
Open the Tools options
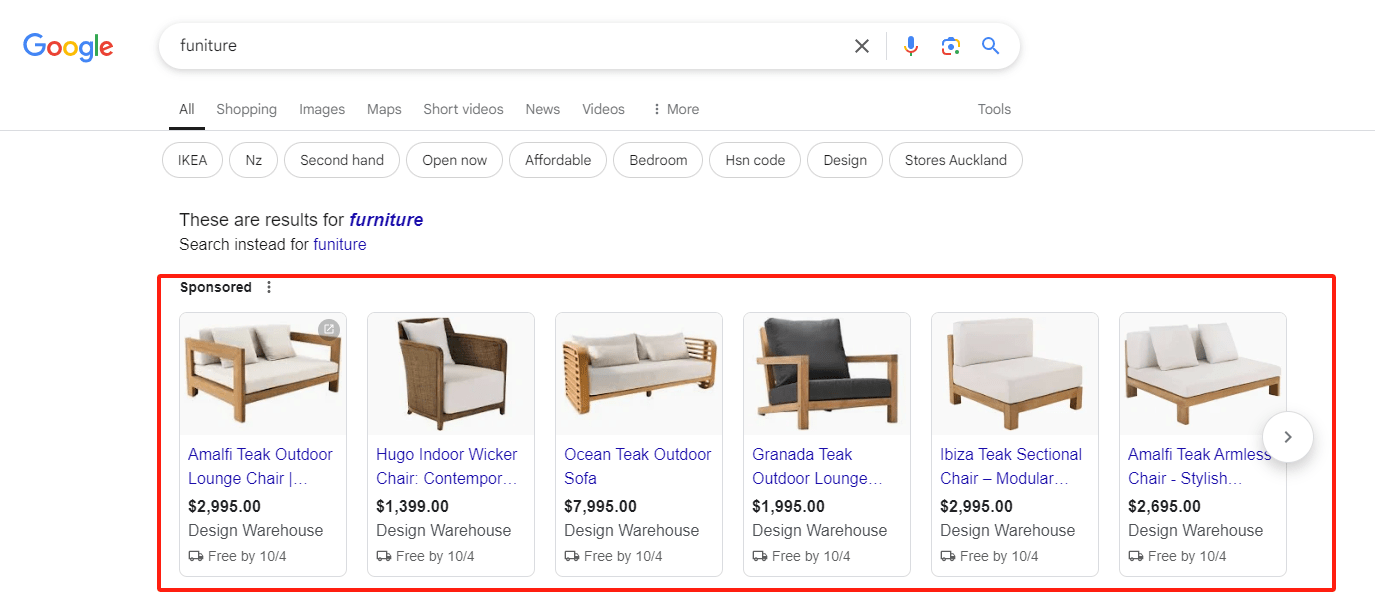tap(994, 109)
